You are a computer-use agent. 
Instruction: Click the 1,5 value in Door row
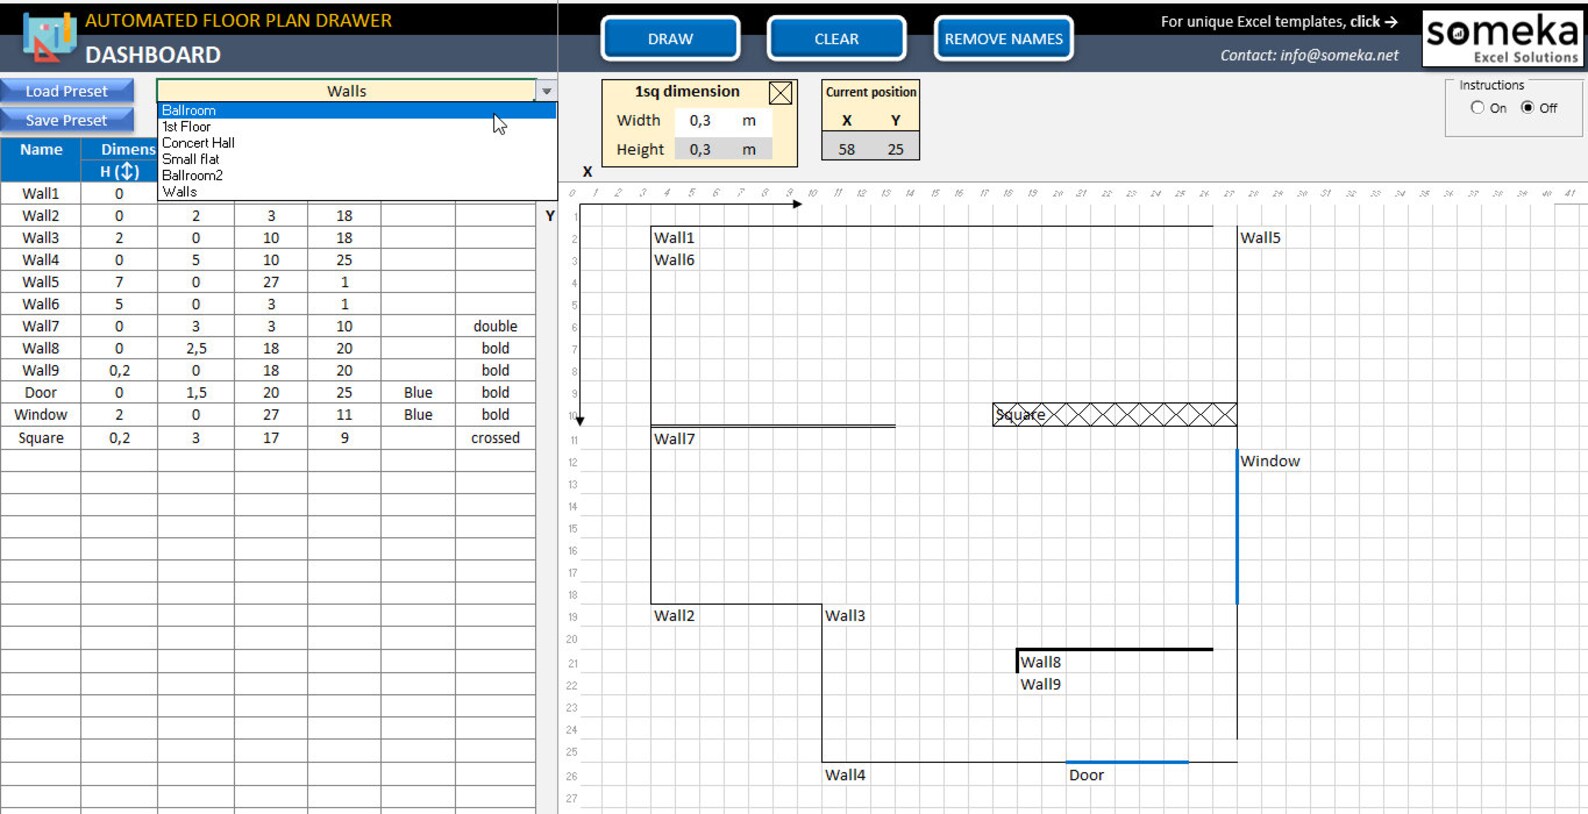tap(196, 392)
